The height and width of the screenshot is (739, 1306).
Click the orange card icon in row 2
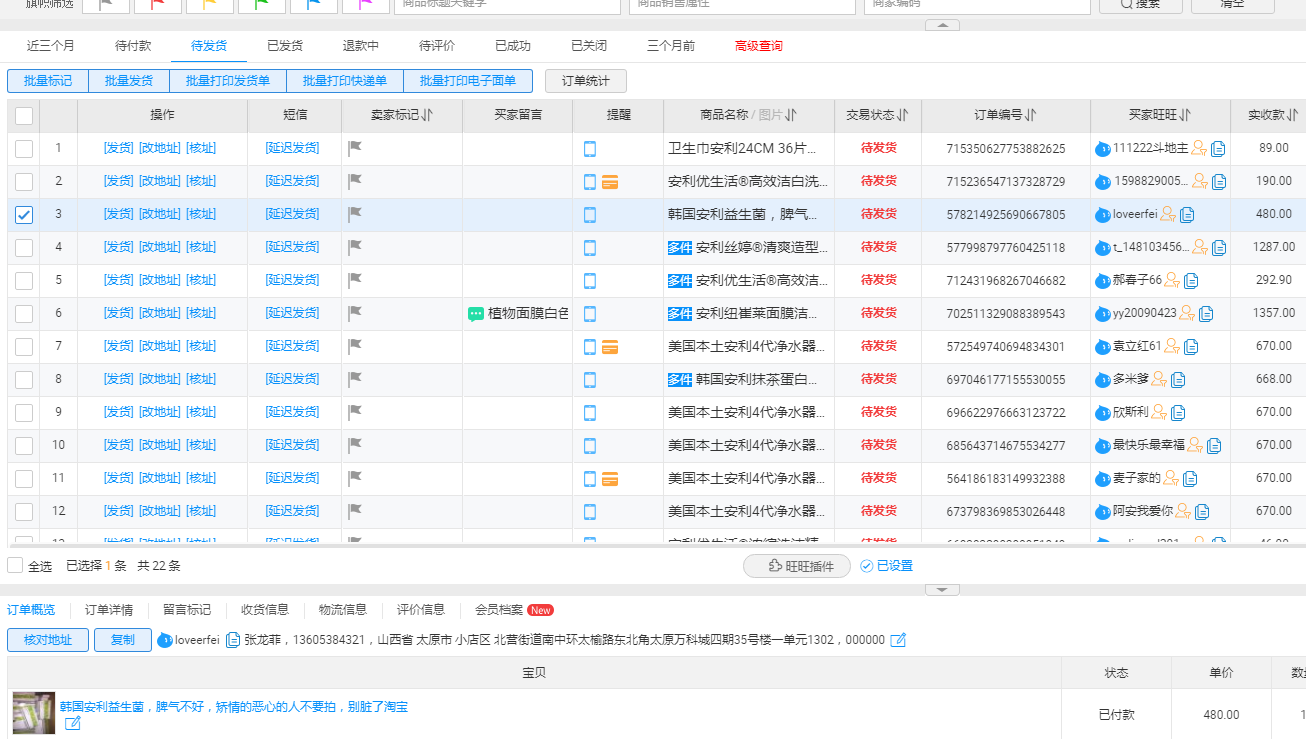(610, 182)
